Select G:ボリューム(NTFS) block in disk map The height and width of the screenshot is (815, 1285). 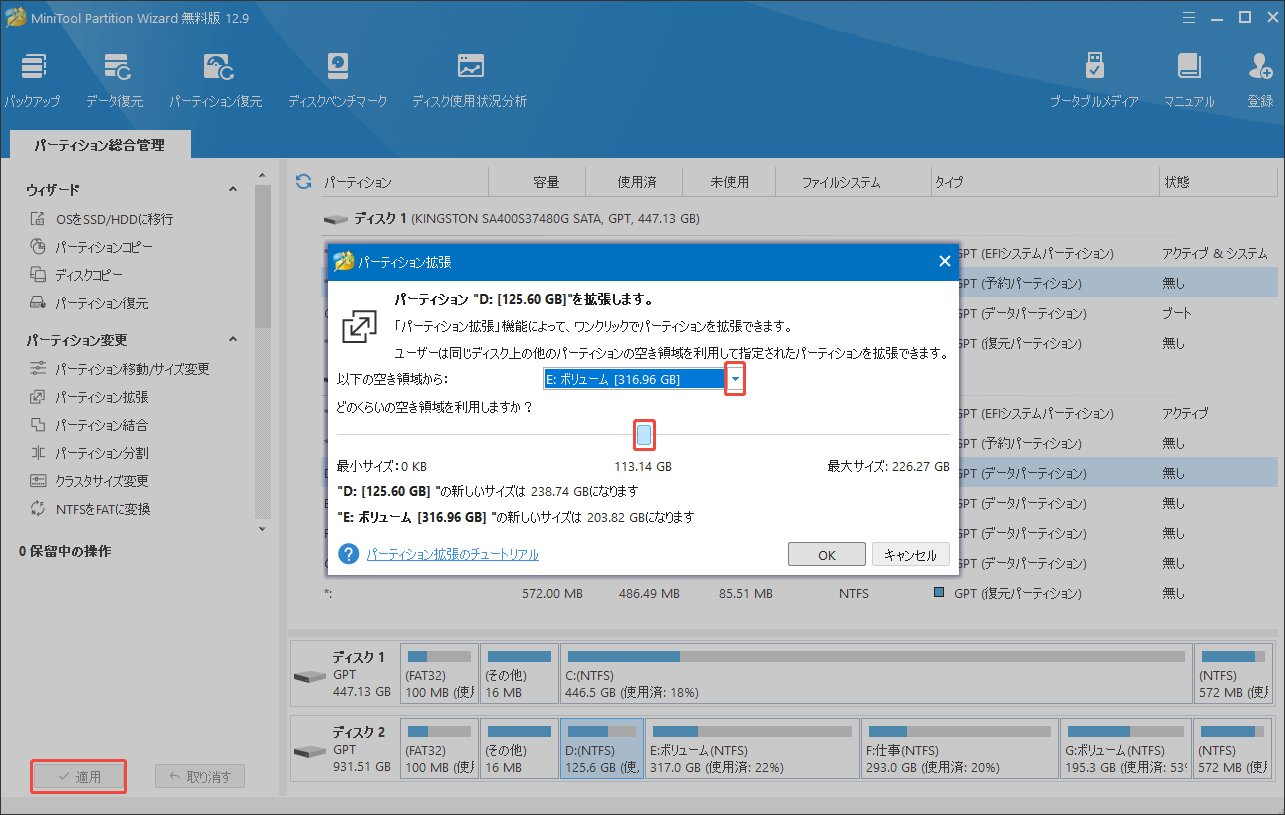pos(1126,748)
